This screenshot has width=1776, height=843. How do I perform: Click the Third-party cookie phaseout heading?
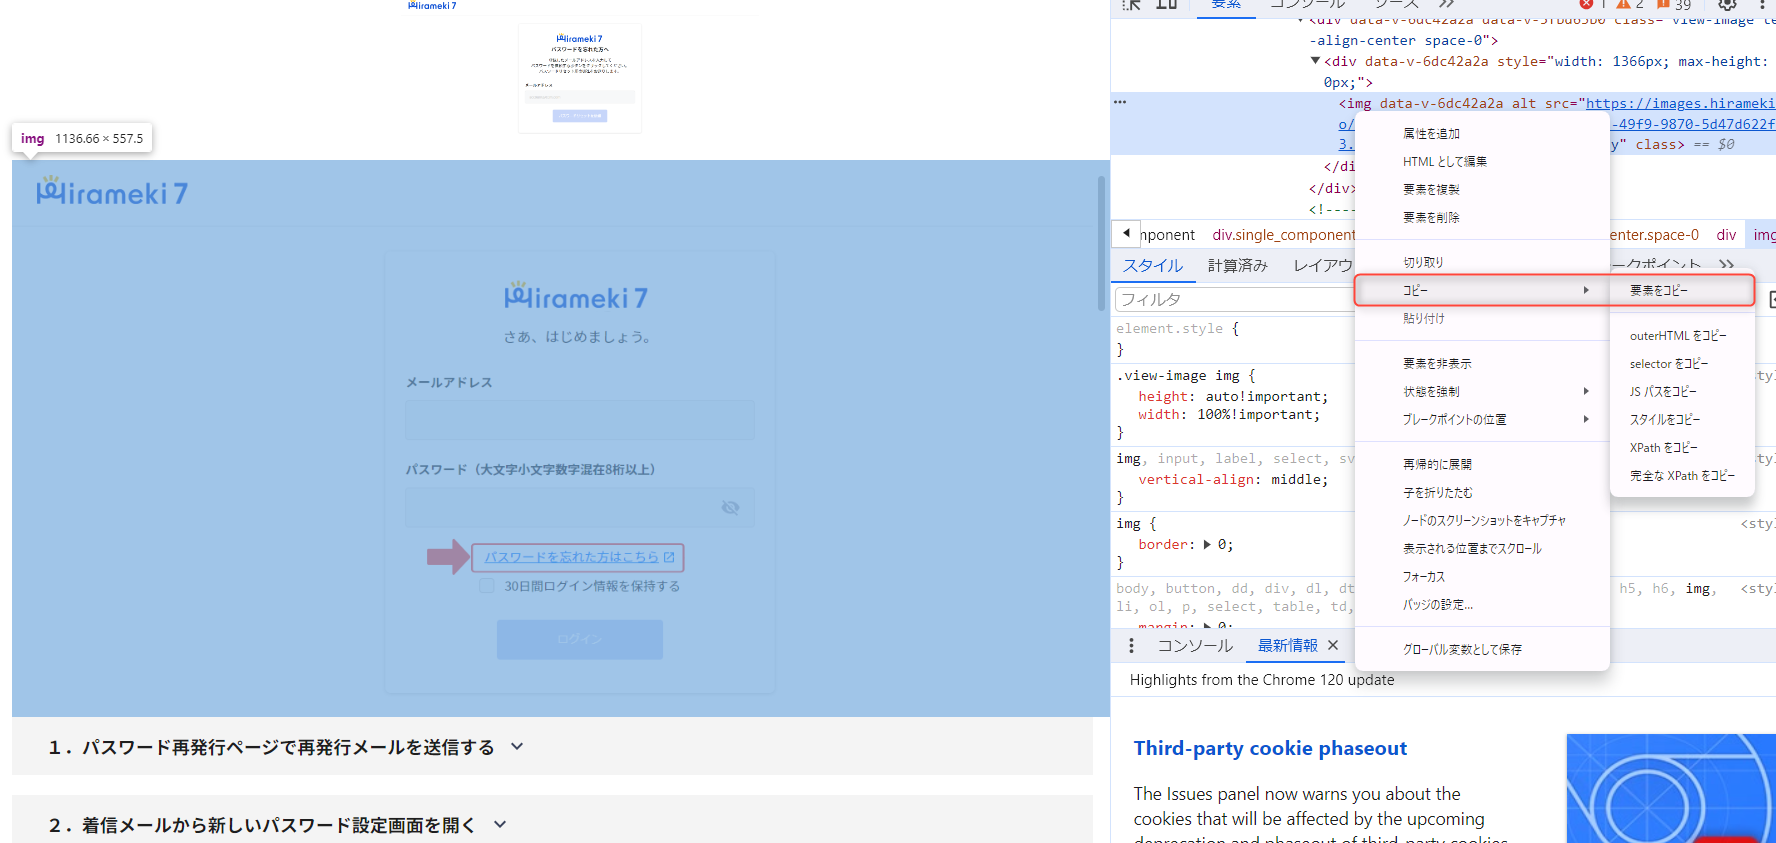pyautogui.click(x=1270, y=748)
